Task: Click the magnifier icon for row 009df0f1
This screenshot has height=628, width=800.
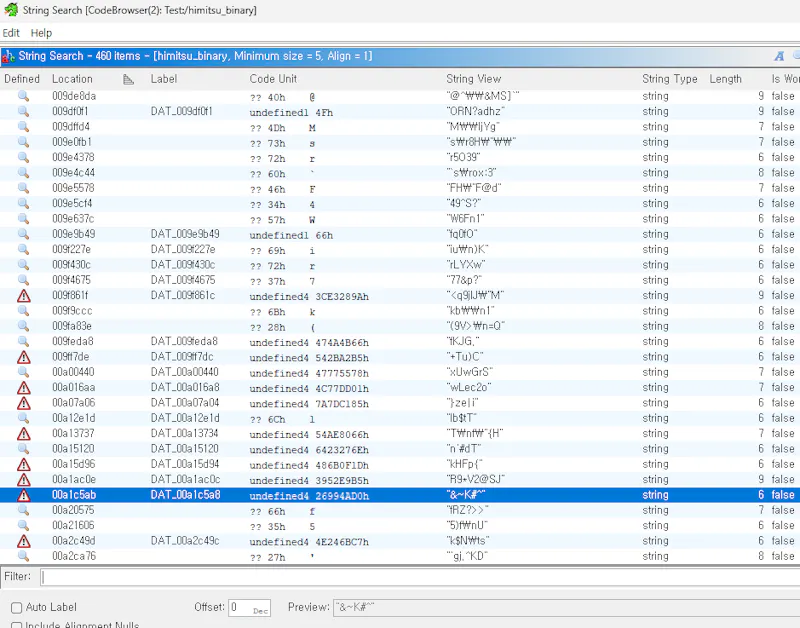Action: (x=23, y=111)
